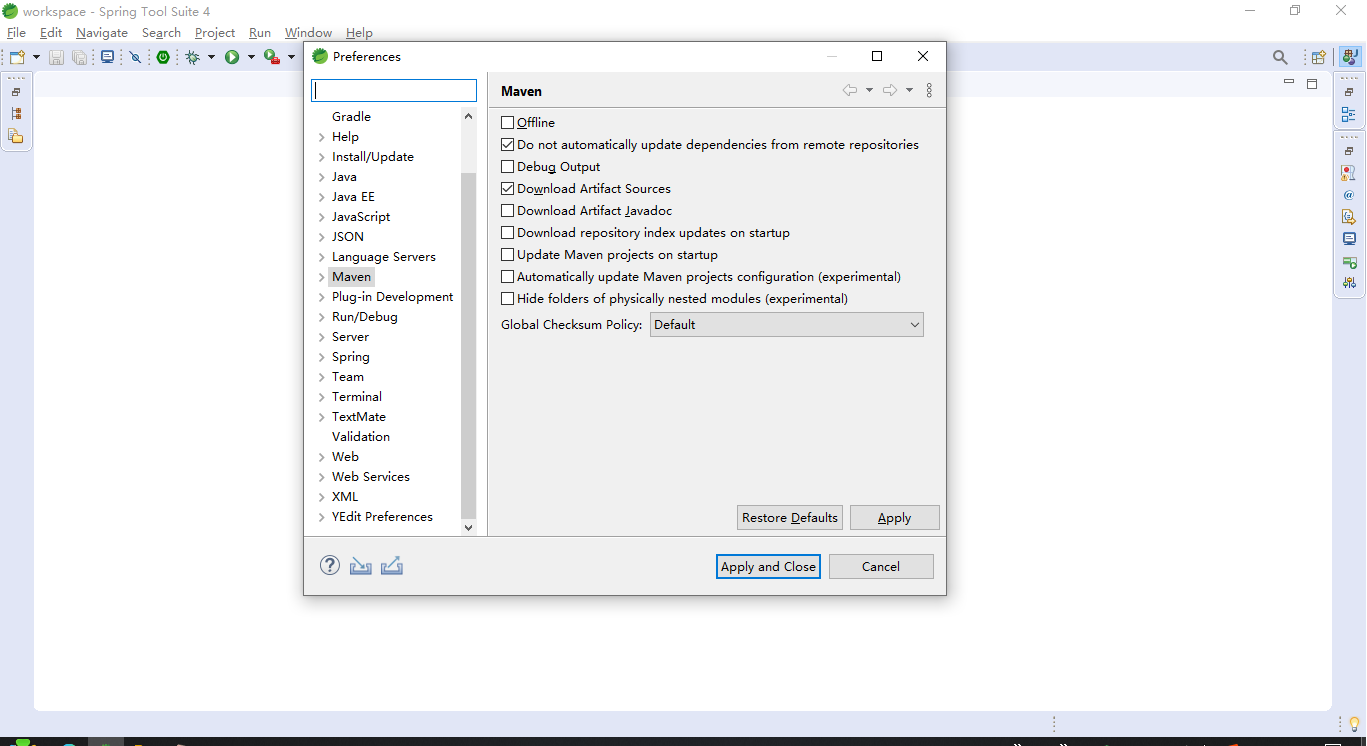The height and width of the screenshot is (746, 1367).
Task: Click the green Run toolbar icon
Action: (237, 57)
